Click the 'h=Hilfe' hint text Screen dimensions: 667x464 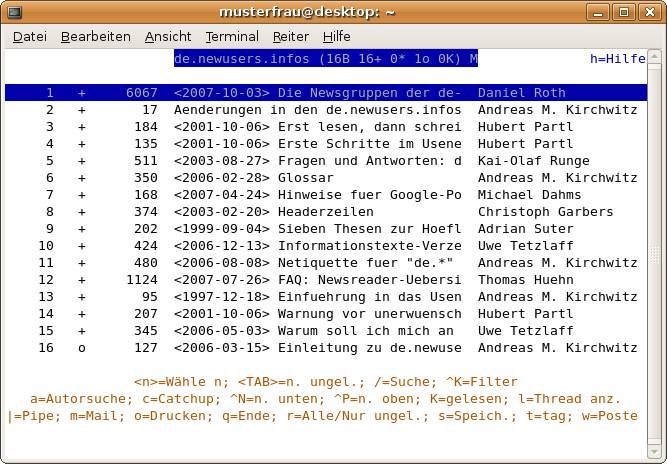617,59
